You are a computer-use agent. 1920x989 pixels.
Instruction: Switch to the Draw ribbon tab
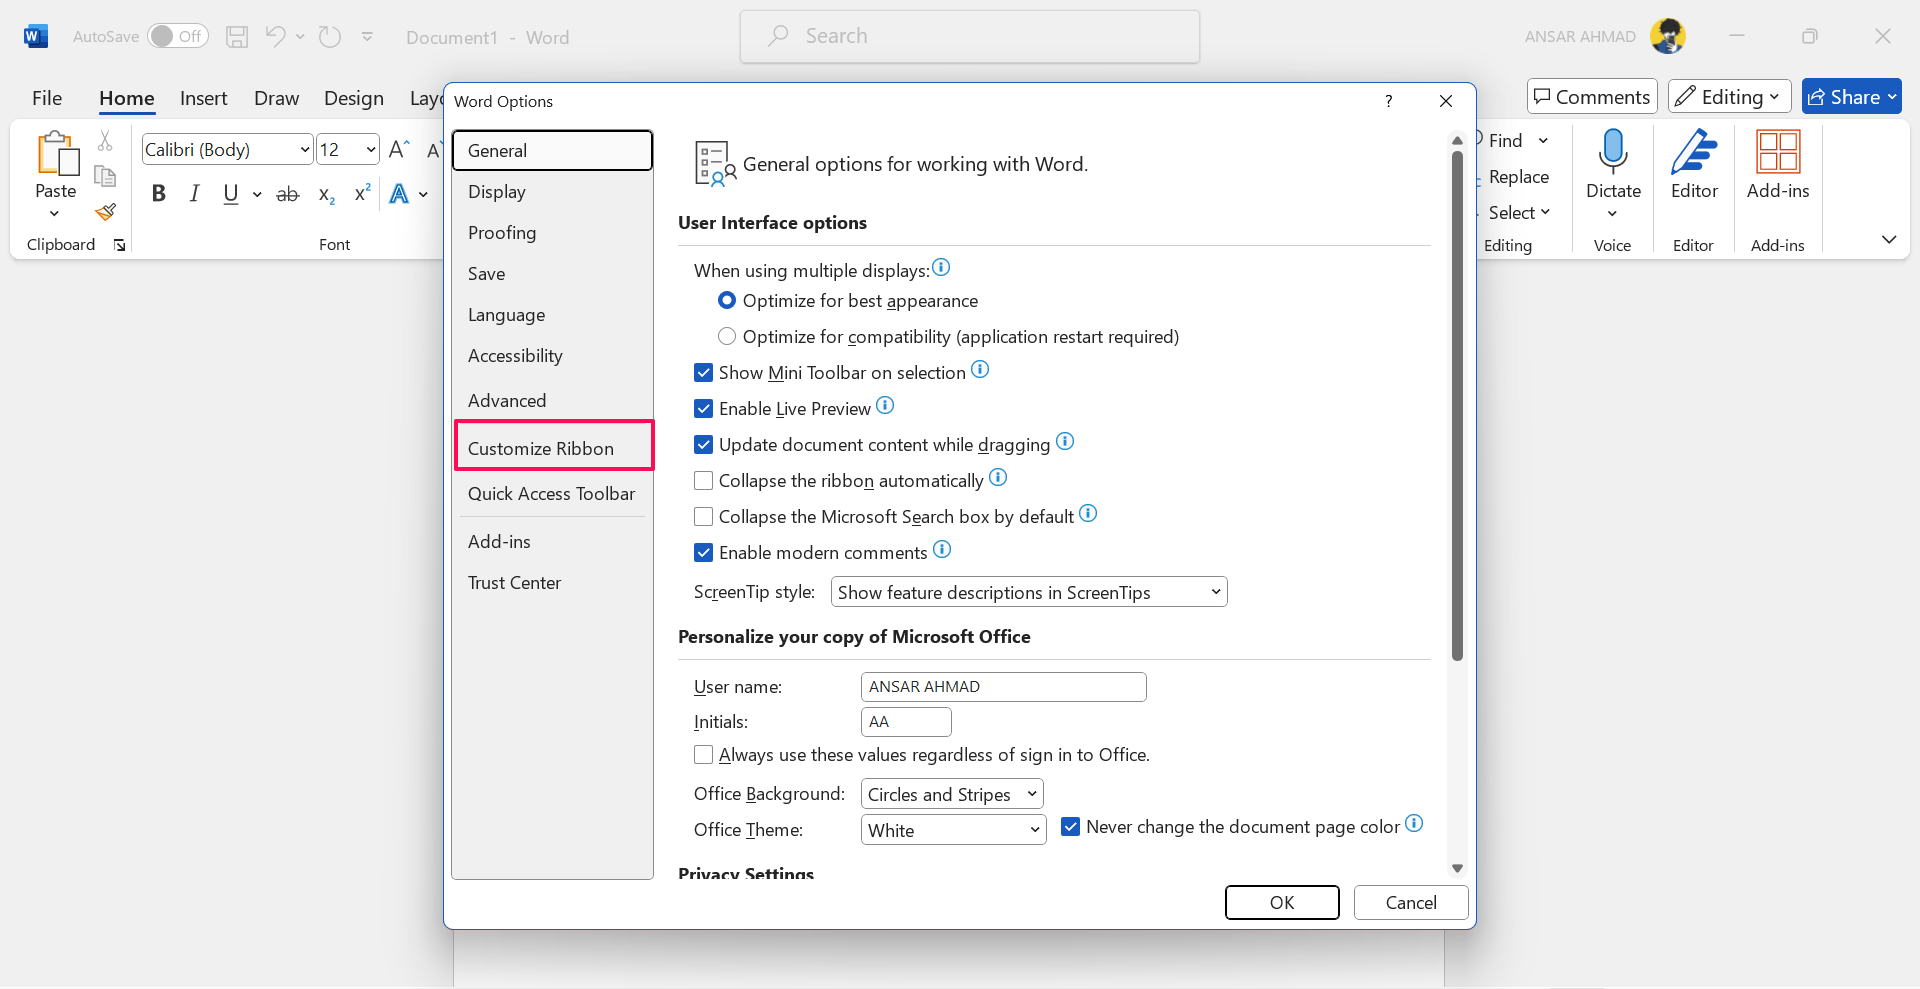pos(276,98)
